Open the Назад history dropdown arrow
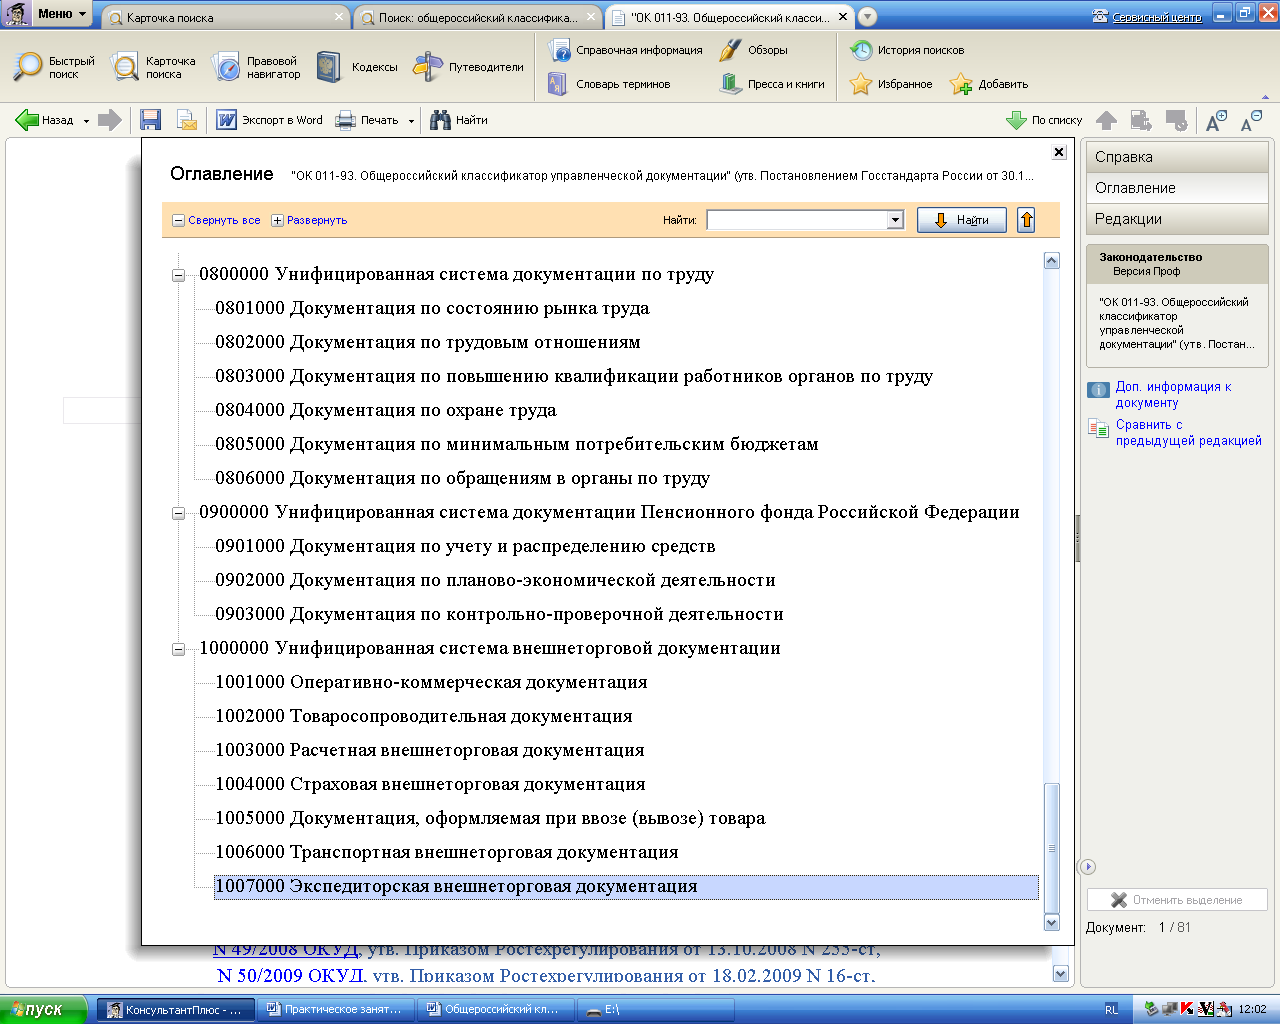The height and width of the screenshot is (1024, 1280). (x=86, y=121)
